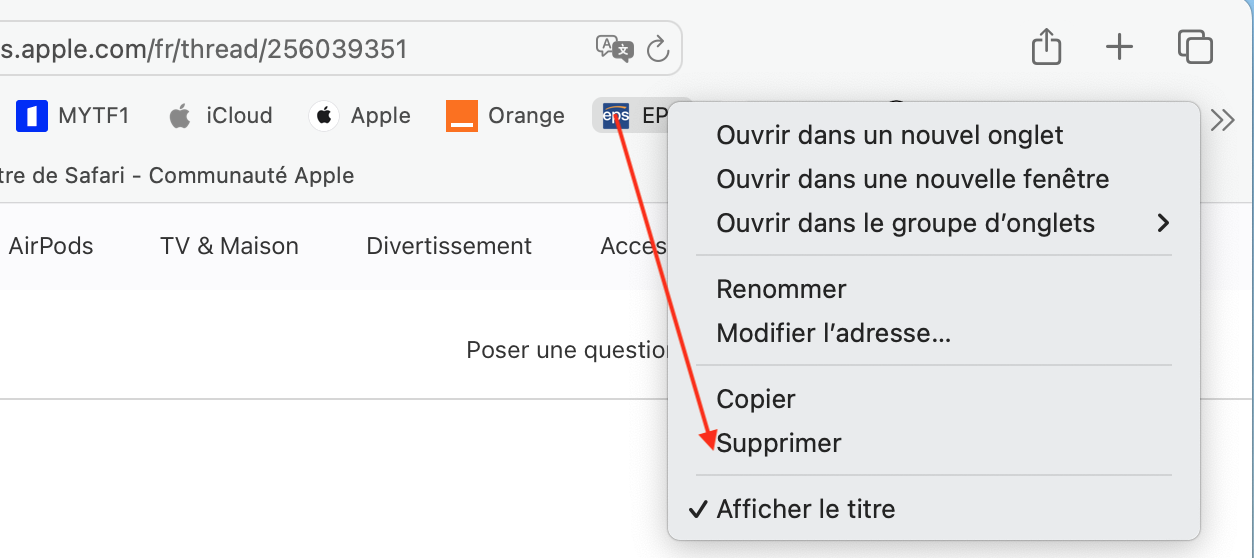This screenshot has width=1254, height=558.
Task: Select Renommer in the context menu
Action: [x=781, y=289]
